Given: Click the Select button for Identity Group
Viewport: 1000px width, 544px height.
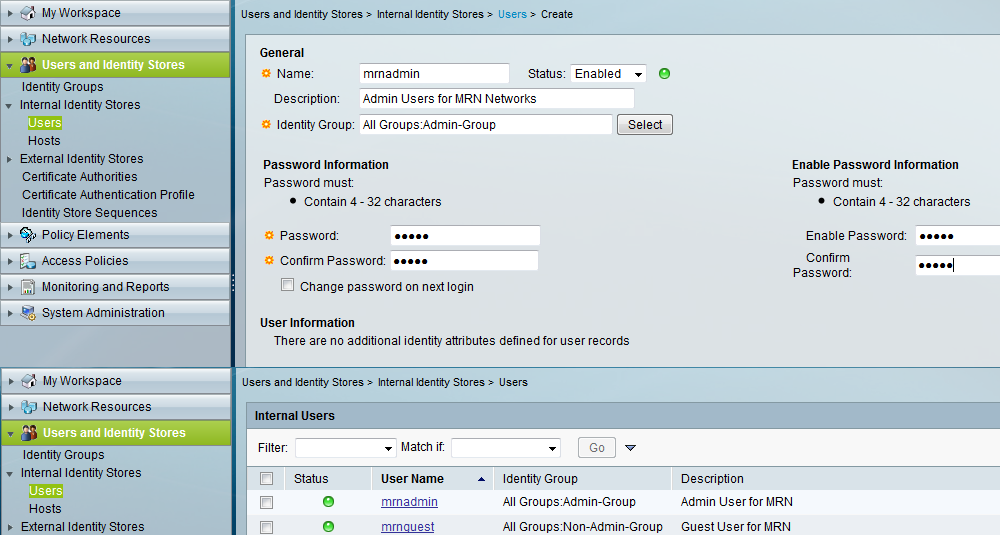Looking at the screenshot, I should click(645, 125).
